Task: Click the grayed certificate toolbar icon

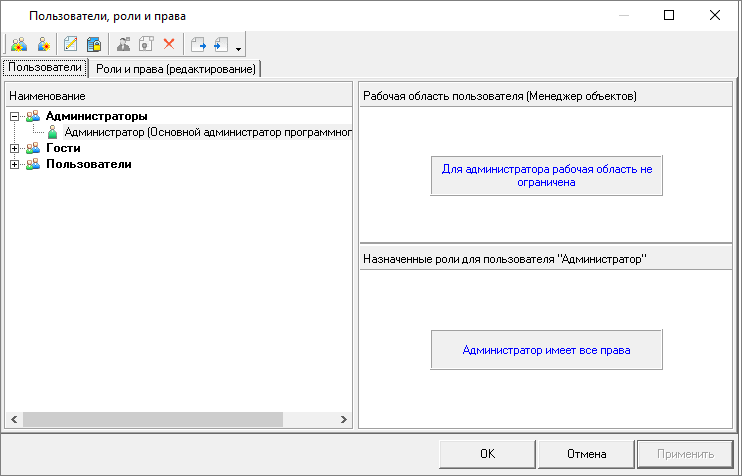Action: pos(146,44)
